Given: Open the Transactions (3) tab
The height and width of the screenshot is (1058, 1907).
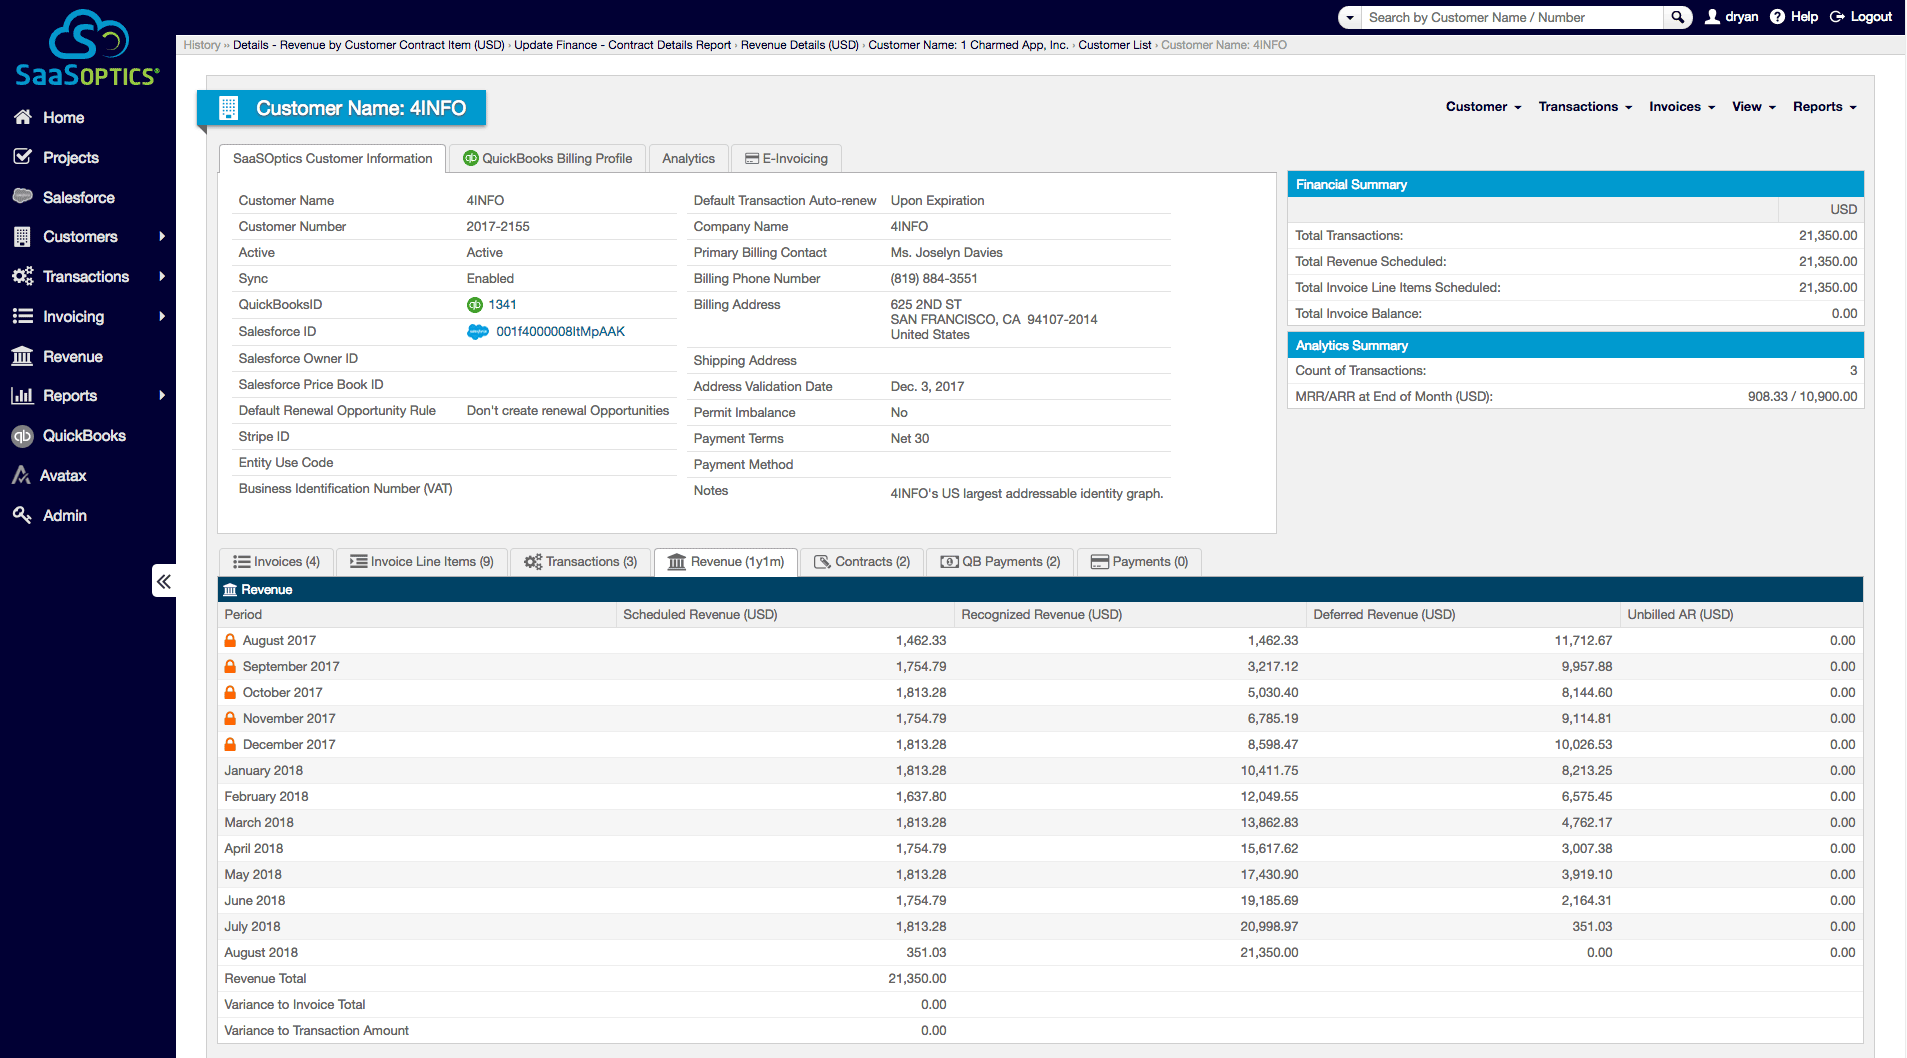Looking at the screenshot, I should 580,562.
